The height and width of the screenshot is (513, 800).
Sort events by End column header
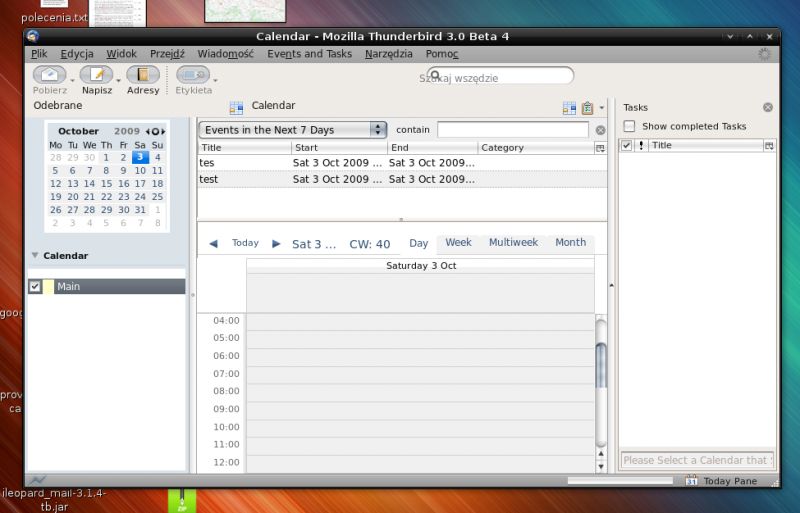tap(433, 148)
